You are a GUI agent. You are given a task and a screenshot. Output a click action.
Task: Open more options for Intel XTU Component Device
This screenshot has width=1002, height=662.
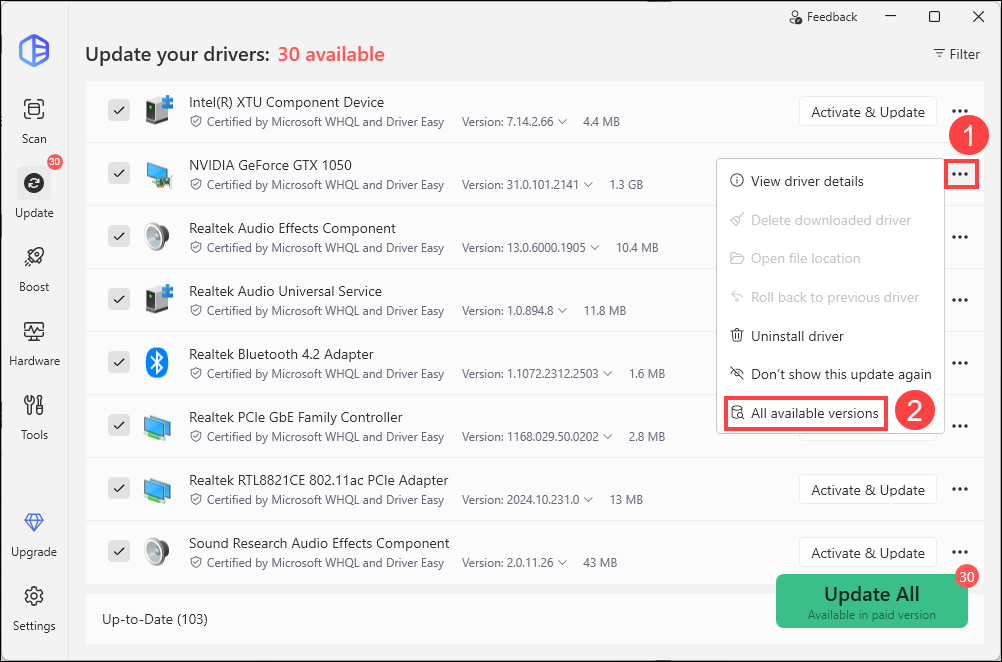point(960,111)
